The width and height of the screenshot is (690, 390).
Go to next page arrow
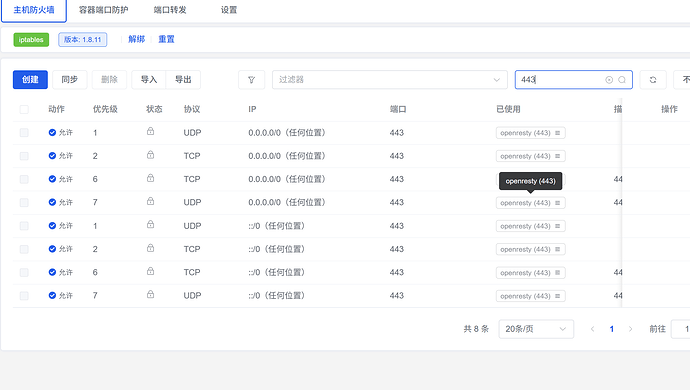631,329
